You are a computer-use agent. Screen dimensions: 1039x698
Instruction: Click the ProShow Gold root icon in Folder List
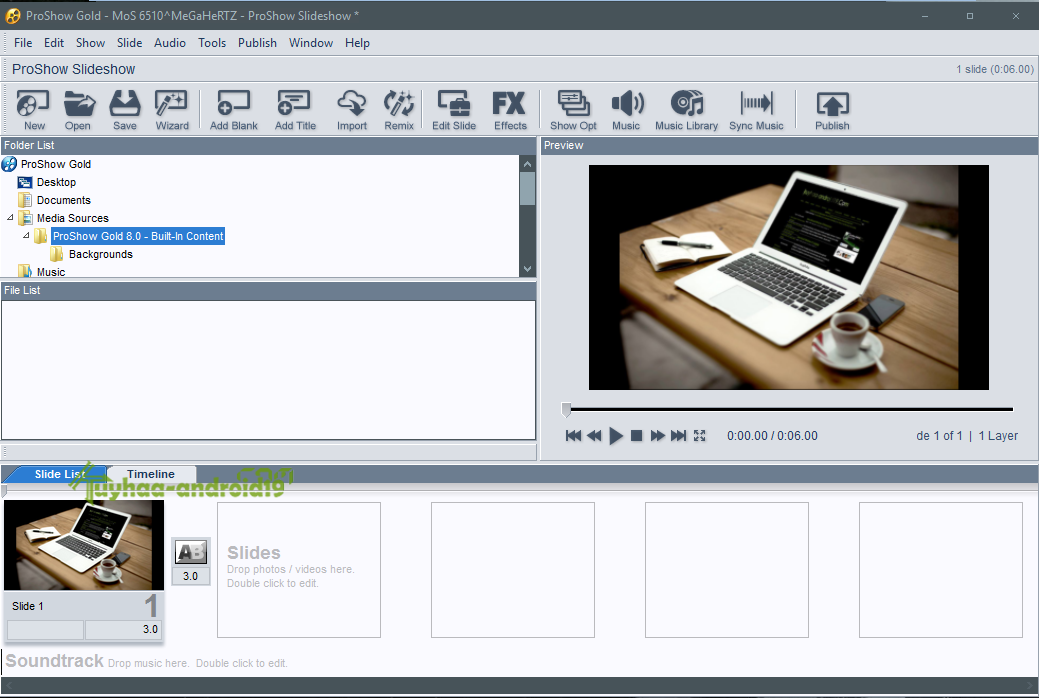[x=9, y=164]
